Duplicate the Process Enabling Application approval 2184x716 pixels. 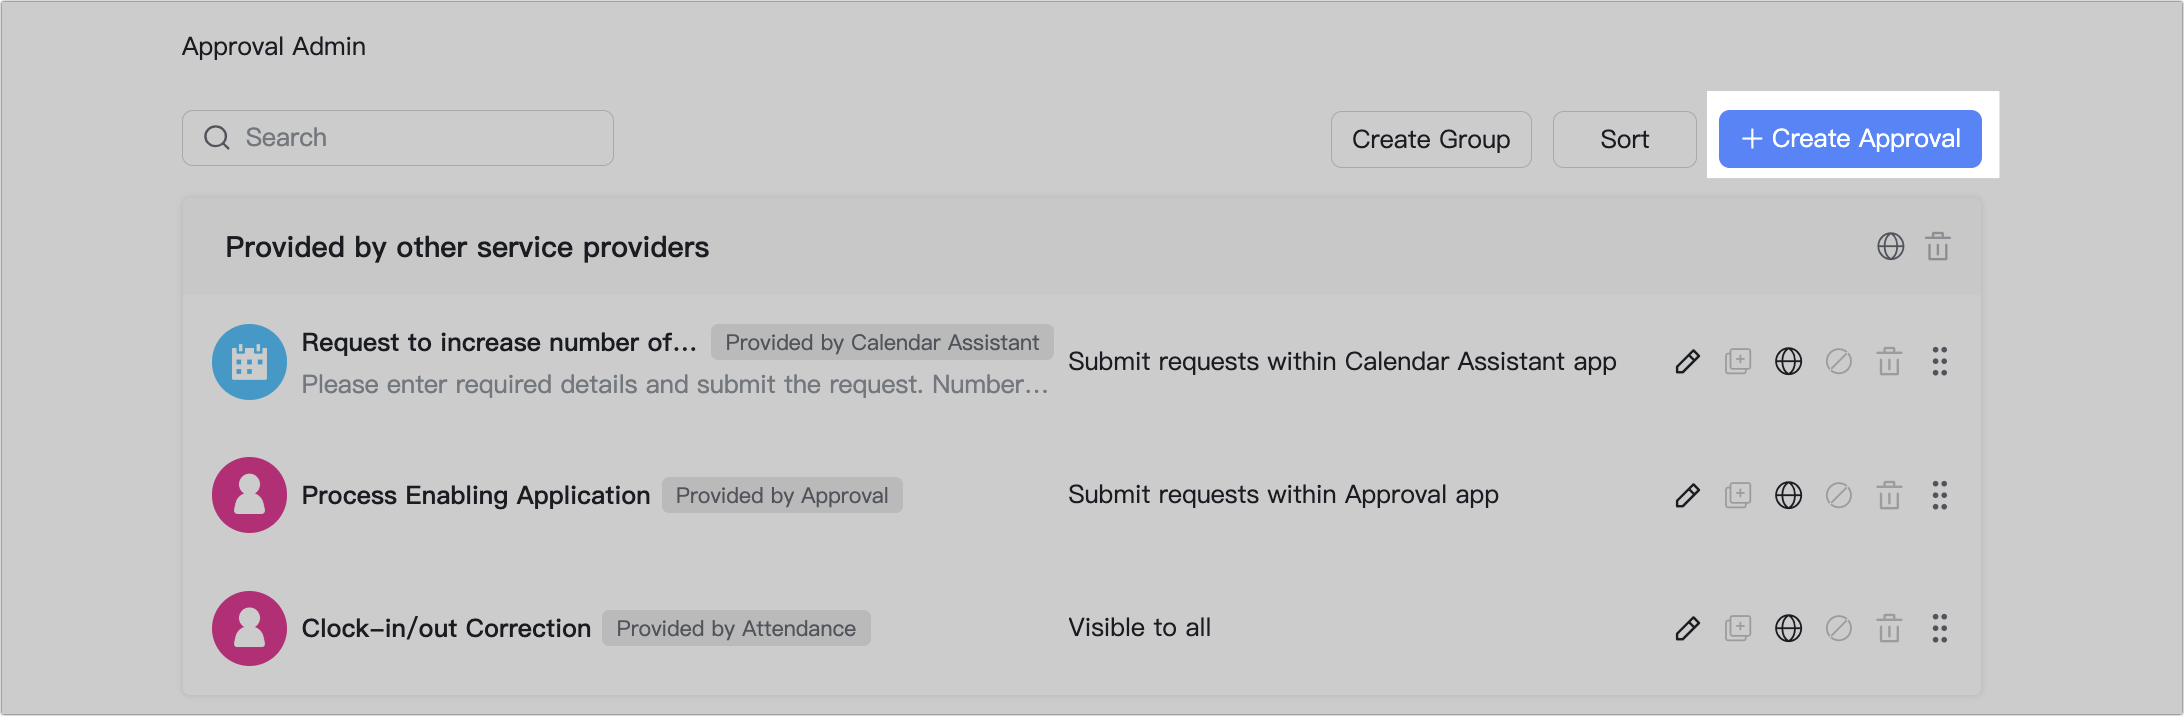(1738, 495)
